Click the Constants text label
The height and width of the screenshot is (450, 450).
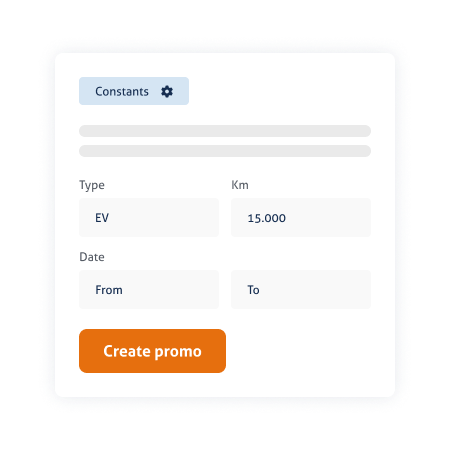pyautogui.click(x=122, y=91)
